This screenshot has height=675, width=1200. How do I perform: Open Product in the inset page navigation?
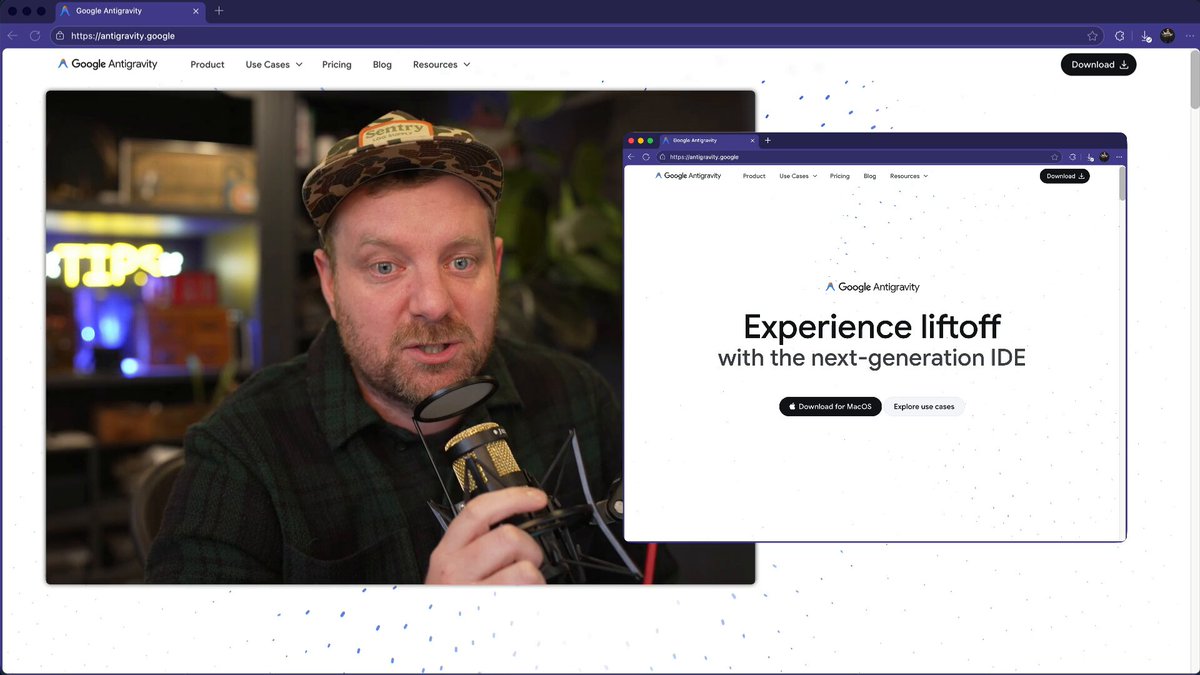[x=754, y=176]
